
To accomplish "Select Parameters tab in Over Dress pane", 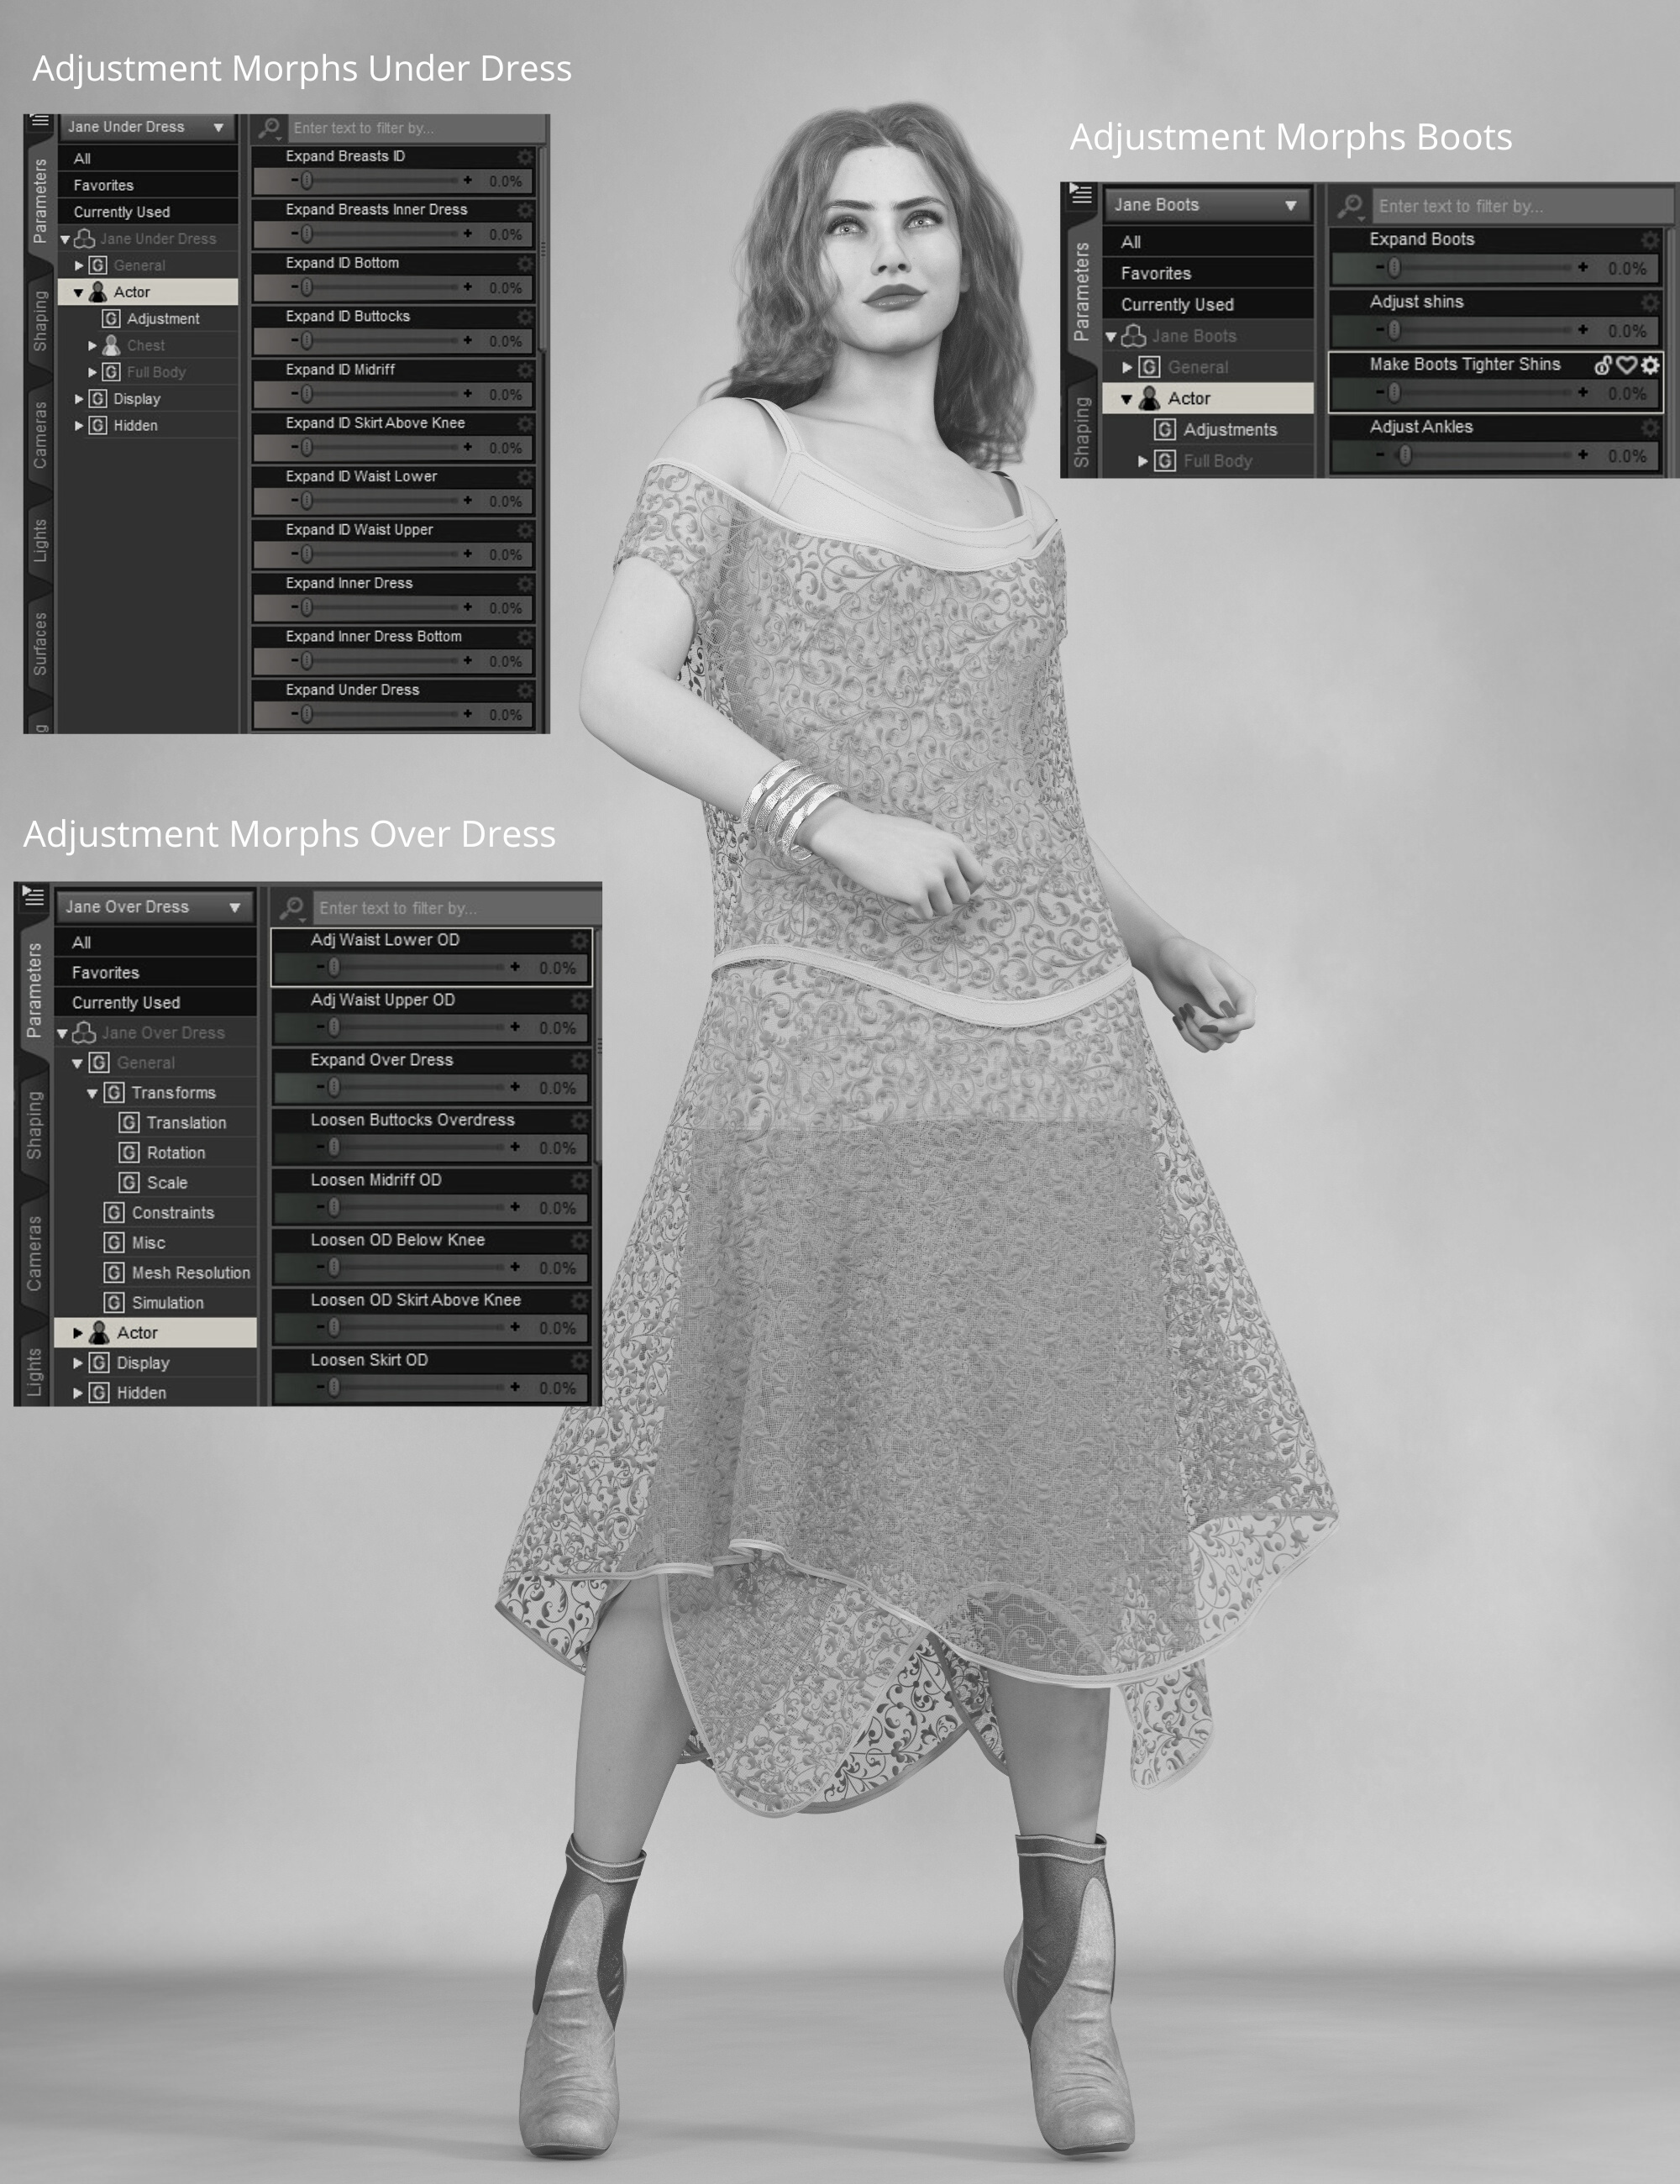I will pyautogui.click(x=34, y=989).
